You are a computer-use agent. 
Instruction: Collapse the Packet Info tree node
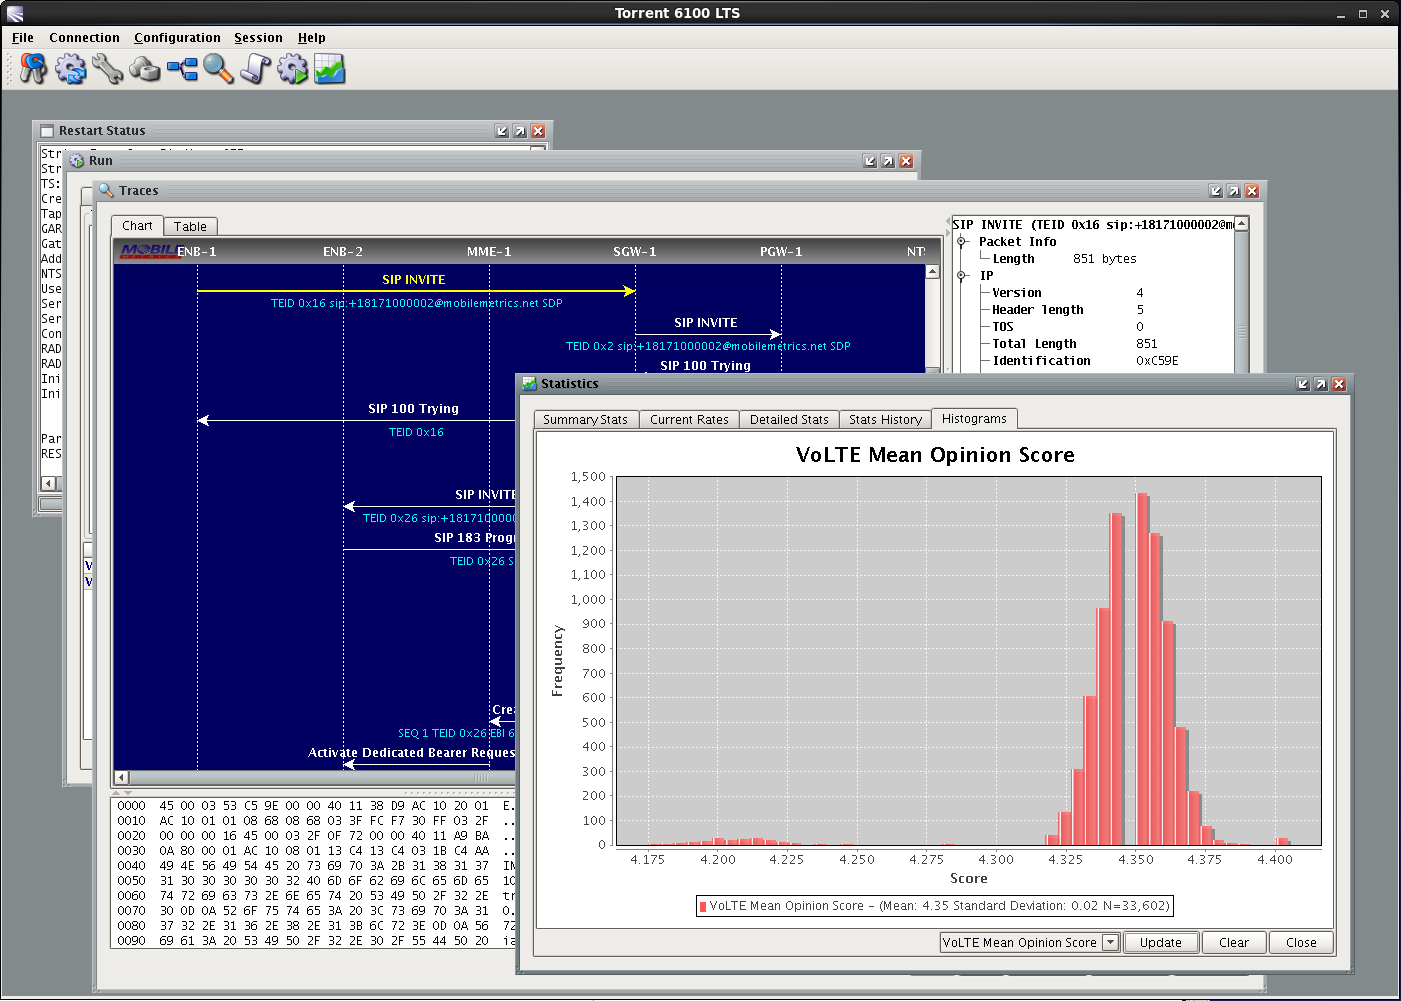click(962, 242)
